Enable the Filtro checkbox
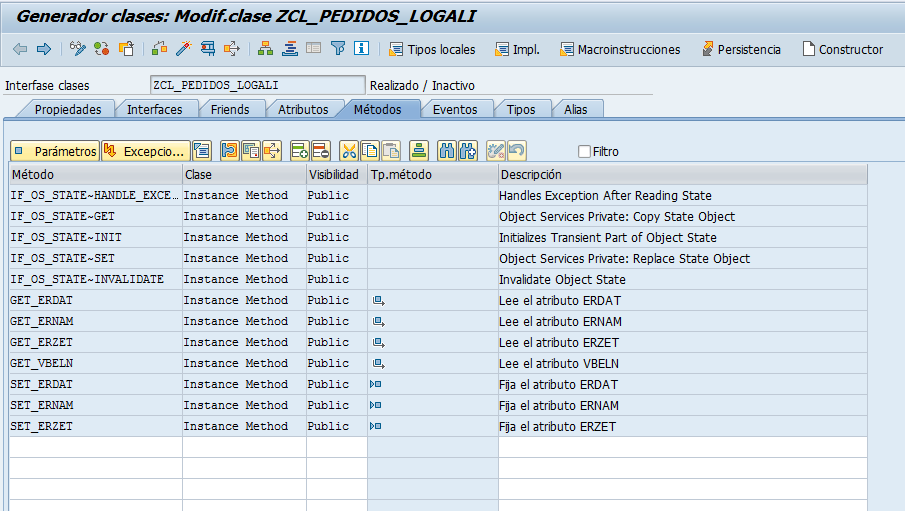The height and width of the screenshot is (511, 905). tap(584, 151)
